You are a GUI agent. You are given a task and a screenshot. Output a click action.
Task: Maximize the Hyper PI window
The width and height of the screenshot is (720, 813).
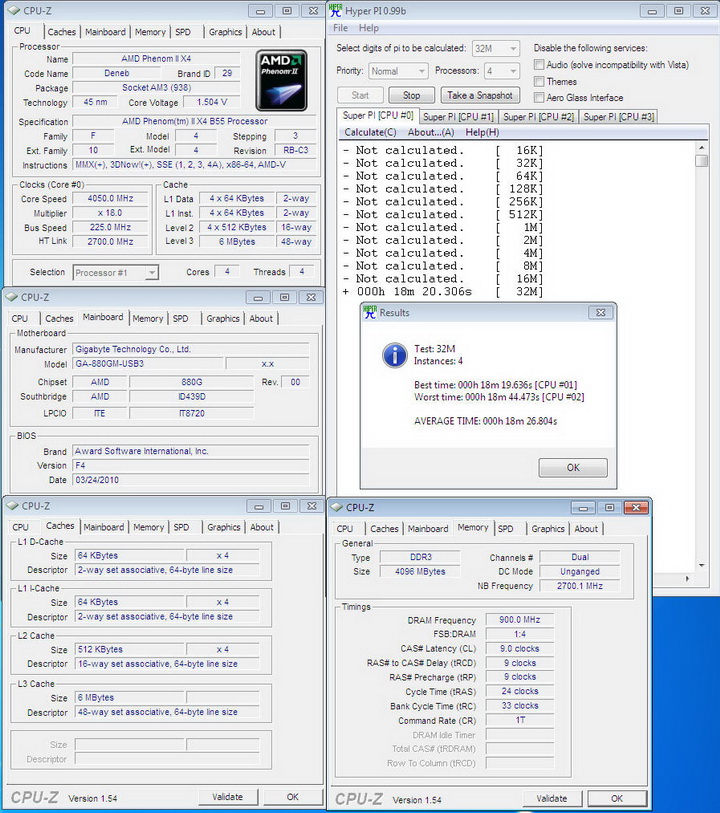tap(679, 11)
